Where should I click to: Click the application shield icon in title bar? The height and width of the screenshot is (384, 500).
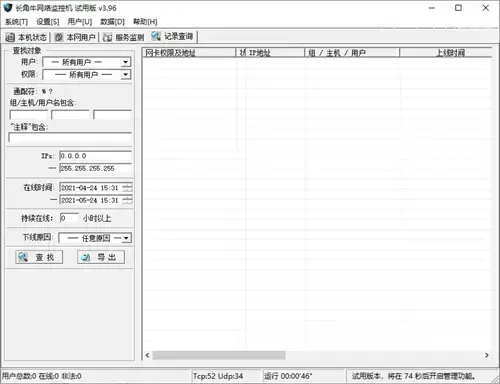(7, 8)
